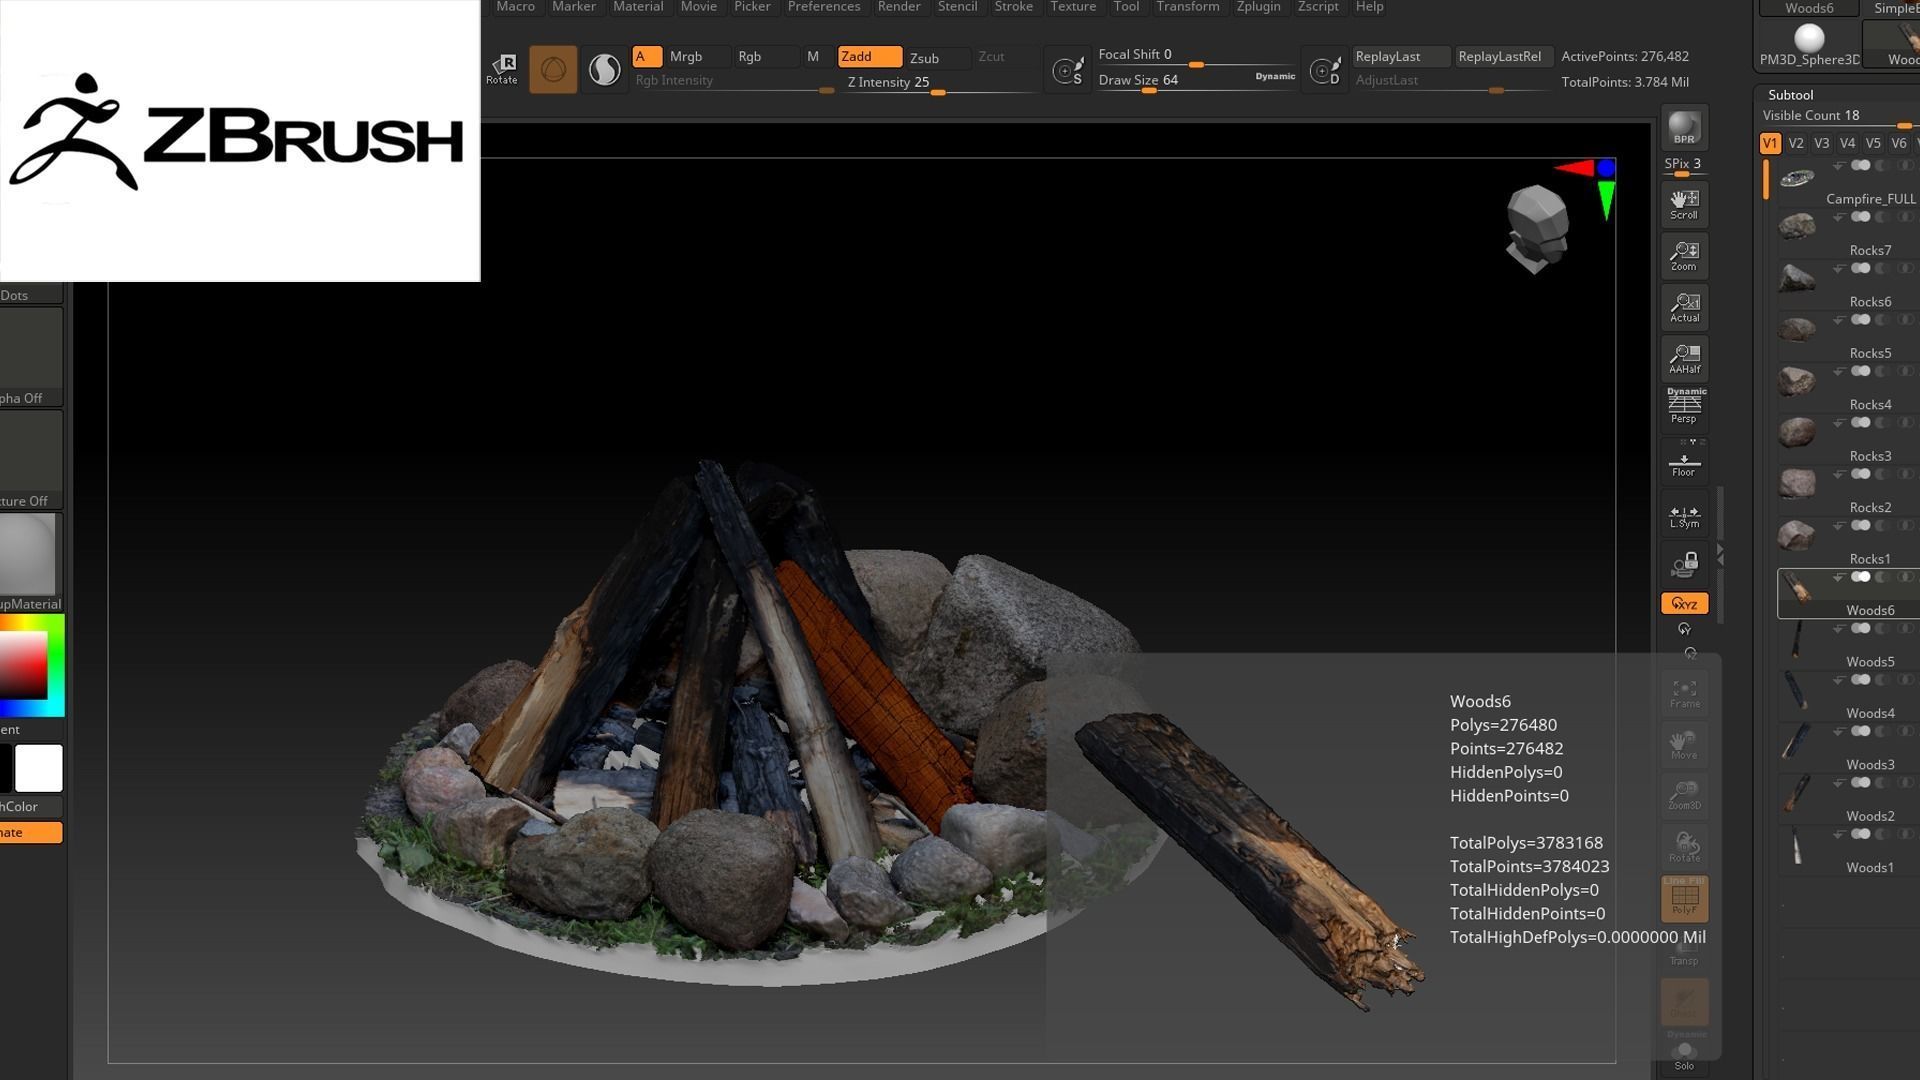This screenshot has height=1080, width=1920.
Task: Click the white secondary color swatch
Action: [x=39, y=768]
